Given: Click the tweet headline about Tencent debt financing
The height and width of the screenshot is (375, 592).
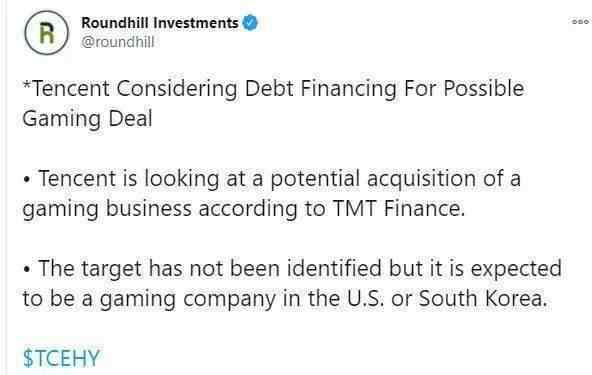Looking at the screenshot, I should 273,103.
